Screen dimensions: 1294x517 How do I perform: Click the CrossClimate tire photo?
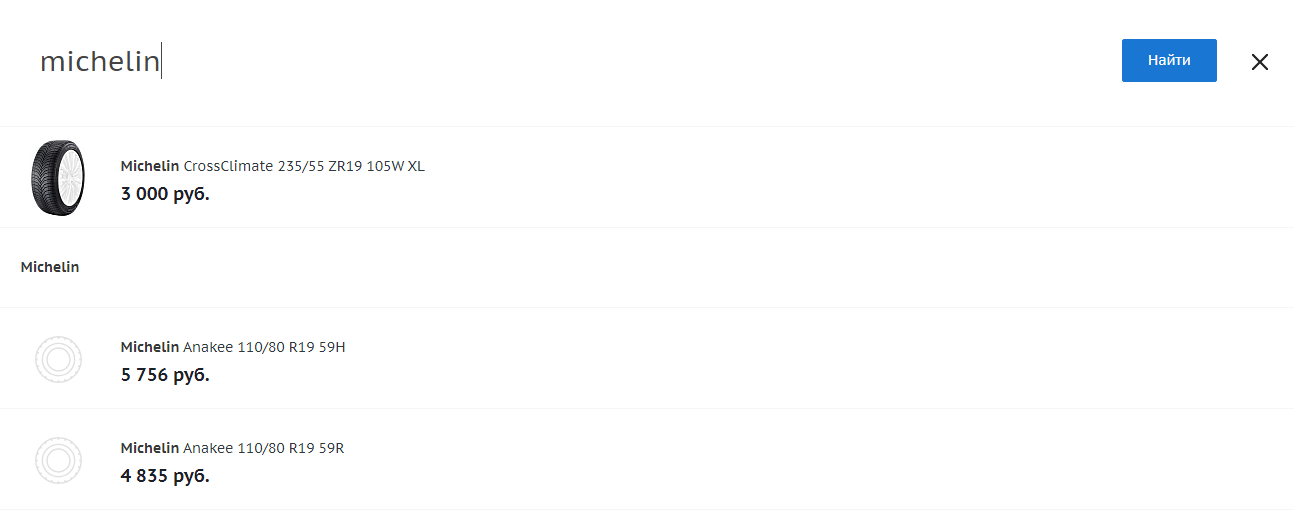pyautogui.click(x=57, y=178)
